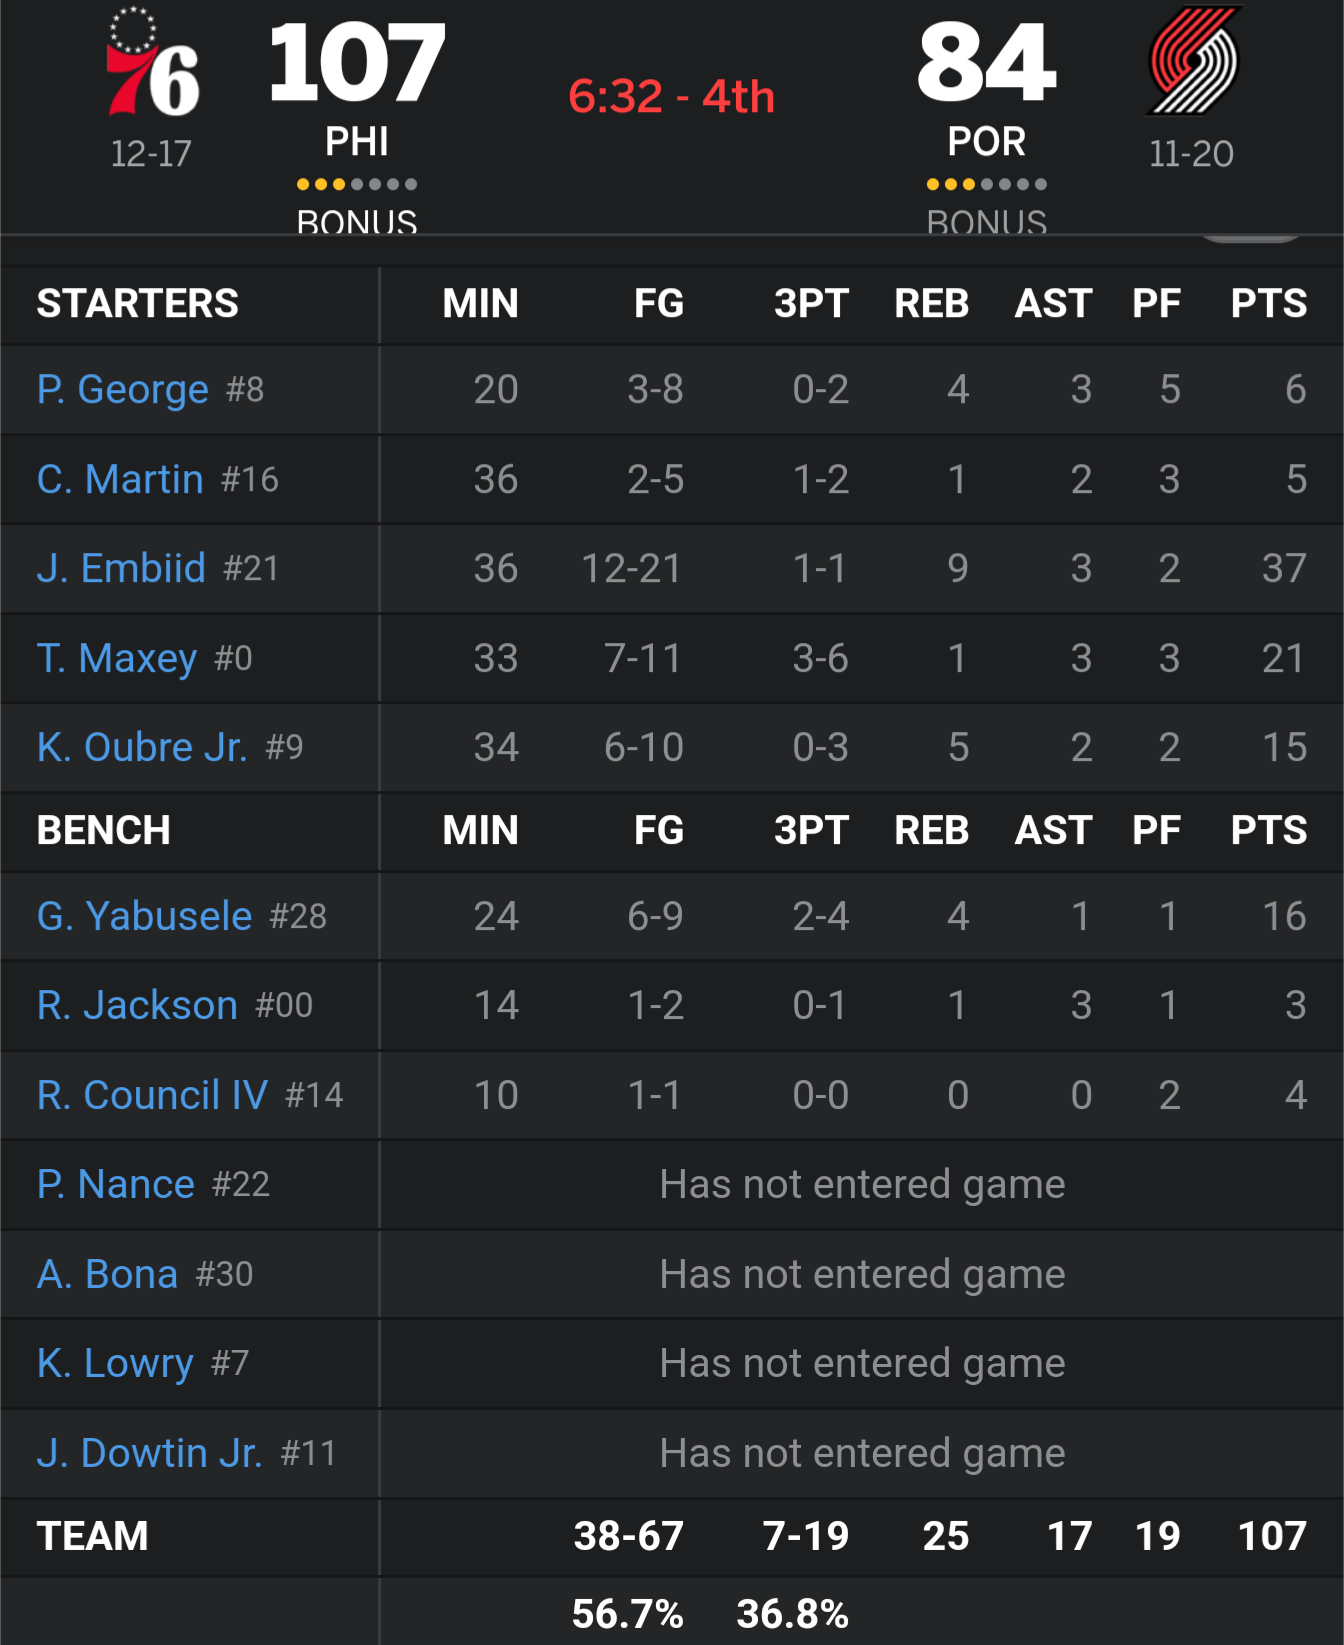The width and height of the screenshot is (1344, 1645).
Task: Select J. Embiid player link
Action: click(122, 568)
